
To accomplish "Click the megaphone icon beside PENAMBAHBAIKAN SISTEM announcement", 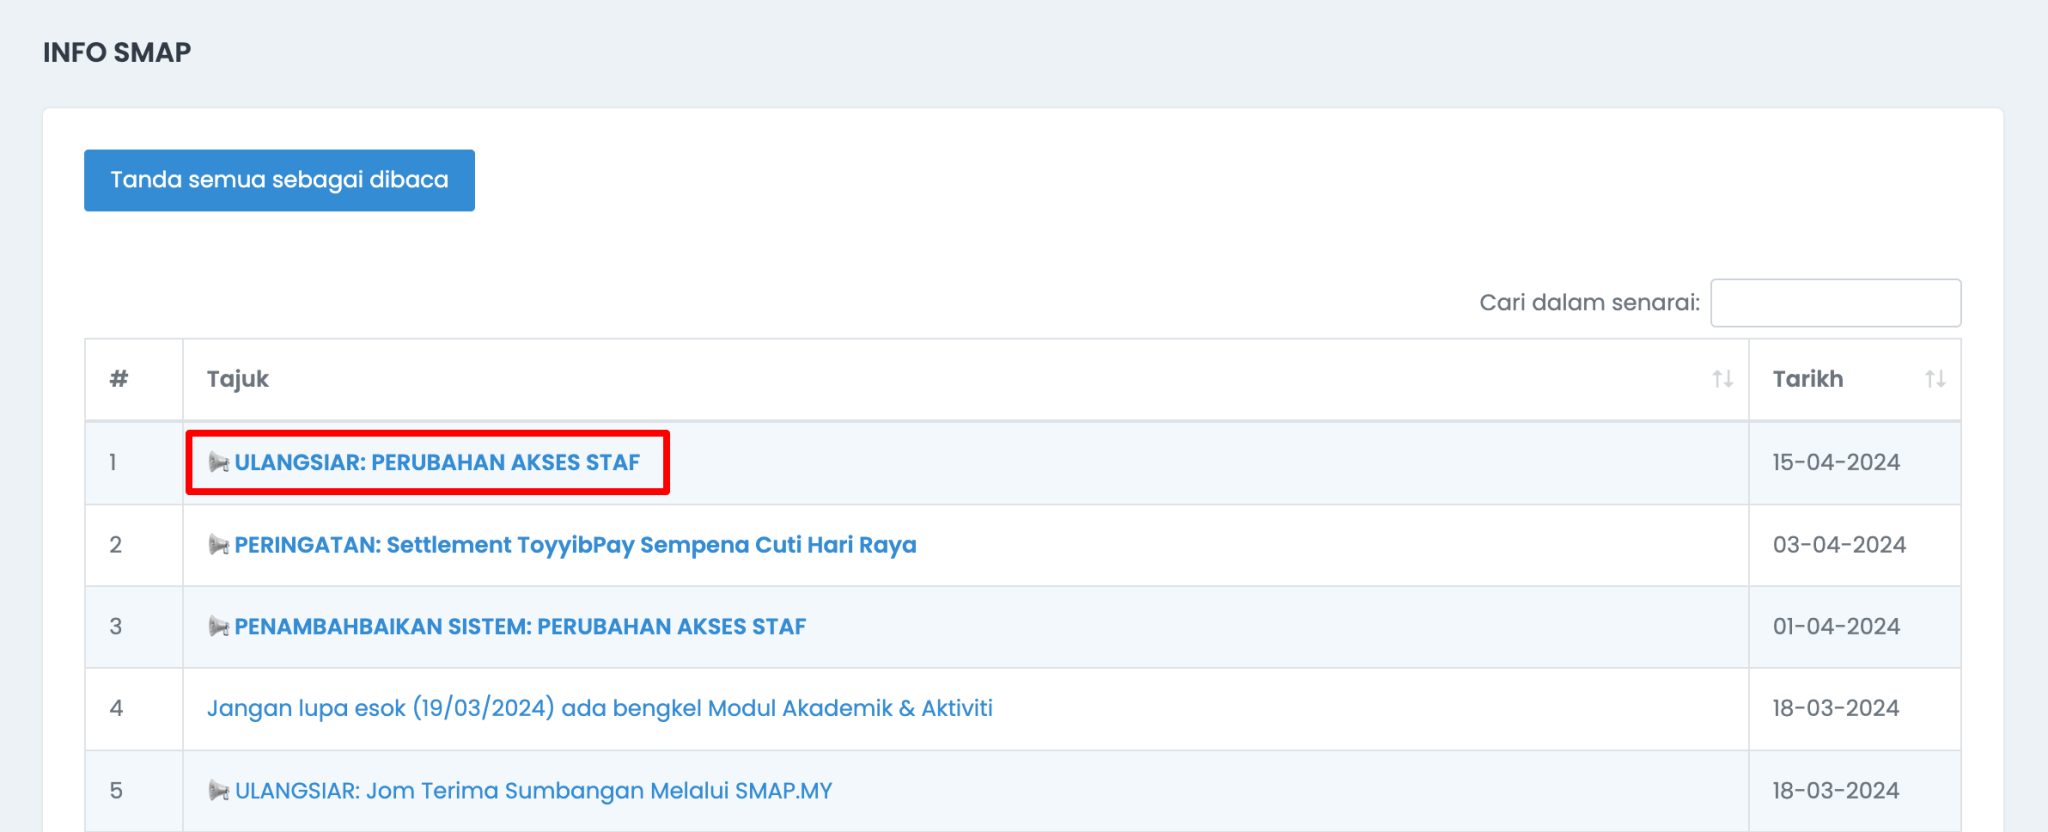I will click(x=218, y=627).
